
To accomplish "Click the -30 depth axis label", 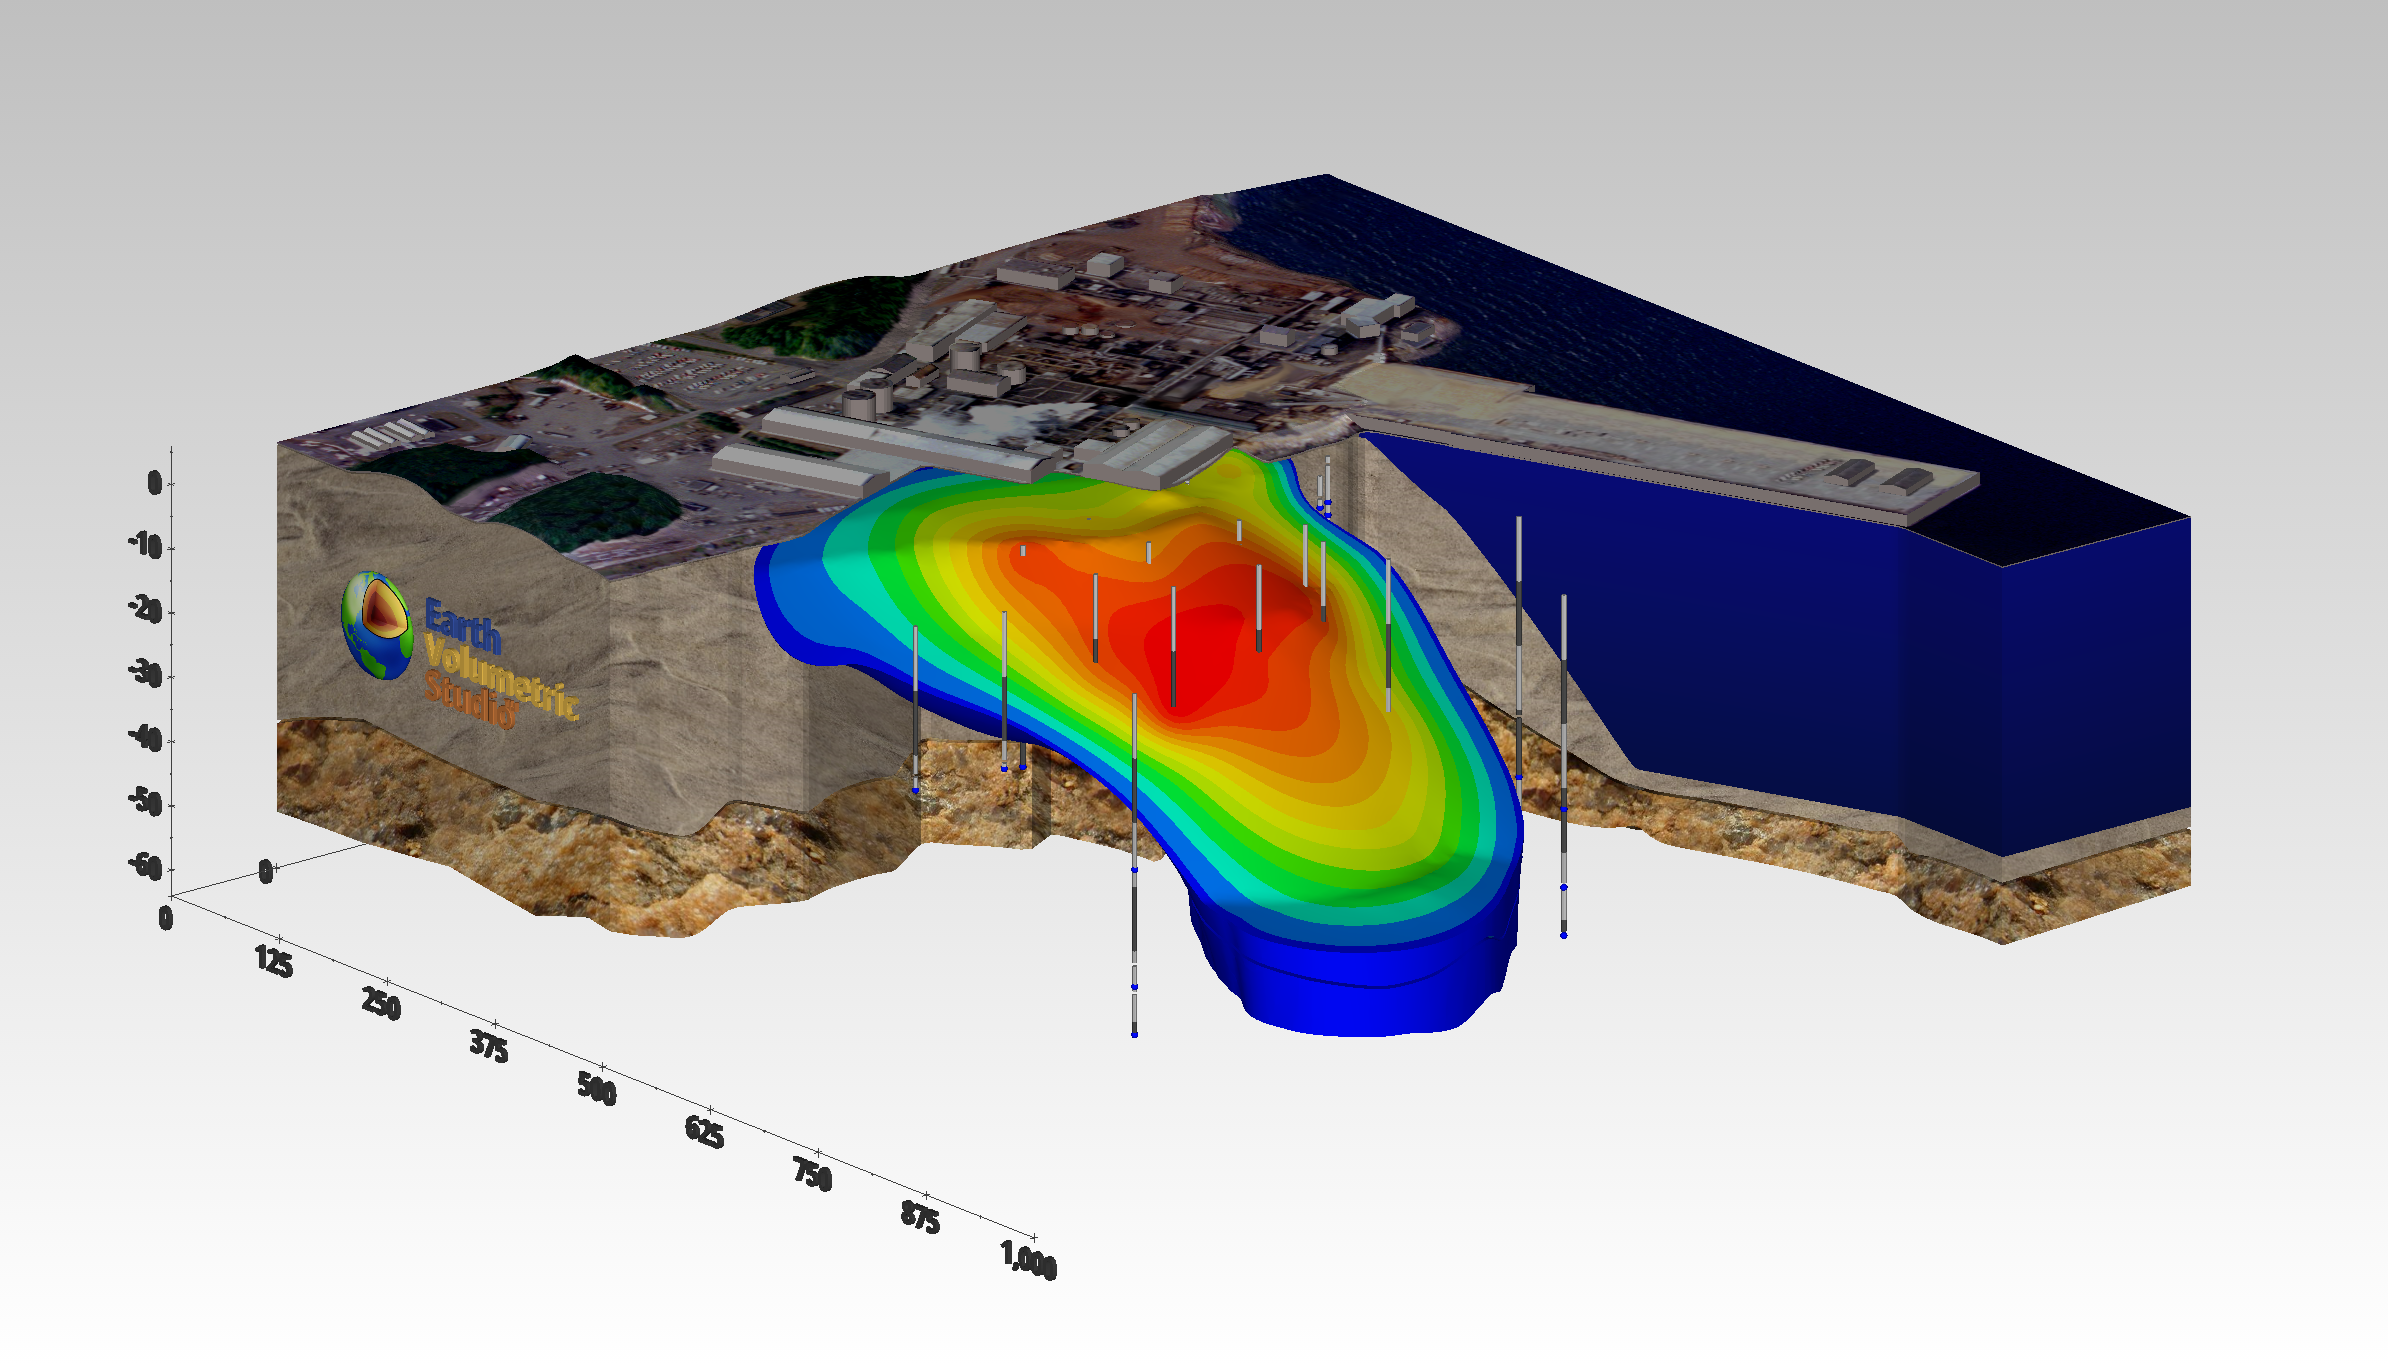I will (146, 673).
